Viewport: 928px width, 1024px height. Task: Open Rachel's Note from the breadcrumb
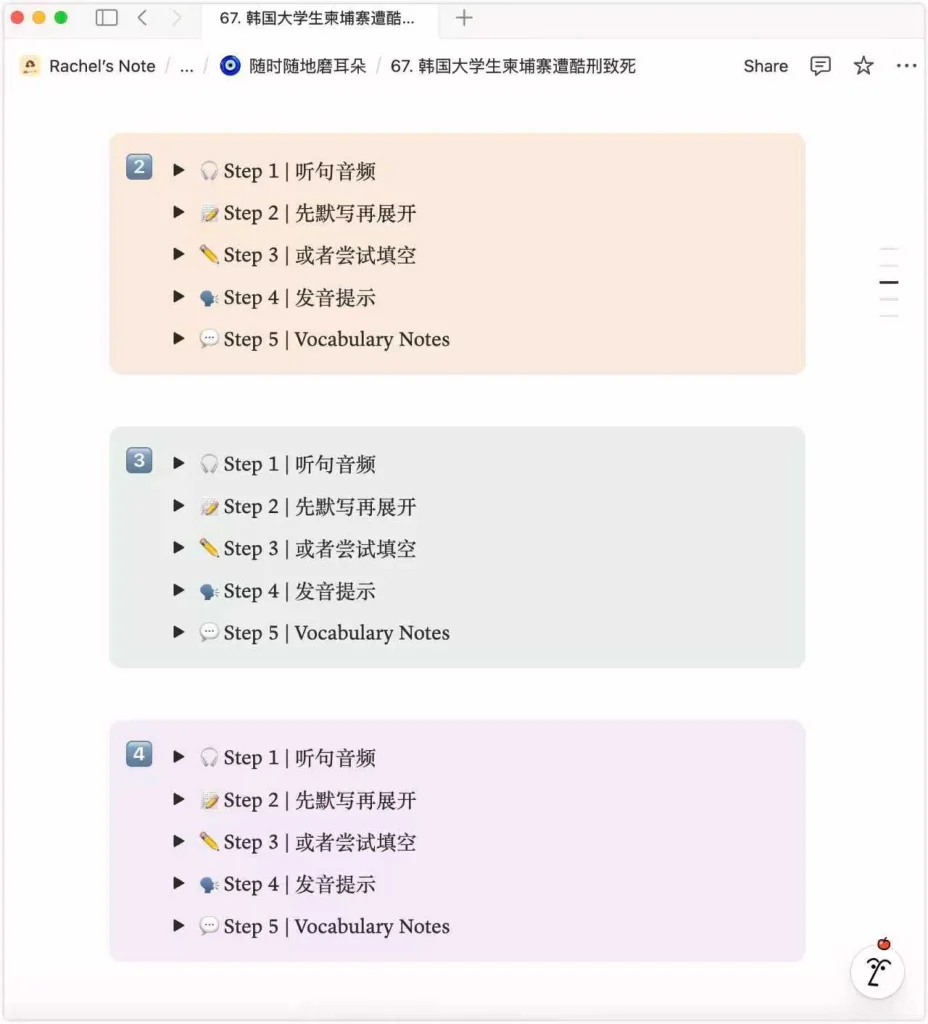pos(101,66)
